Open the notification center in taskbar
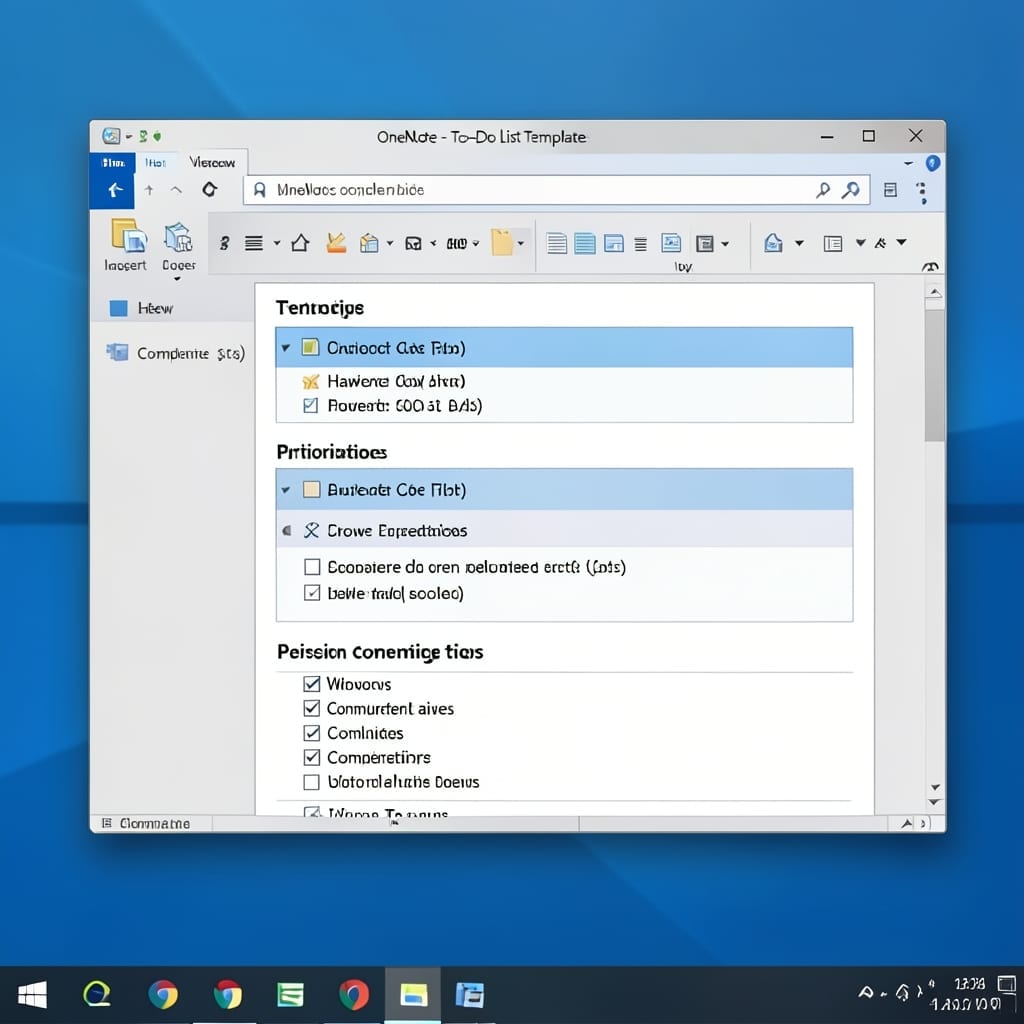 pyautogui.click(x=1006, y=983)
